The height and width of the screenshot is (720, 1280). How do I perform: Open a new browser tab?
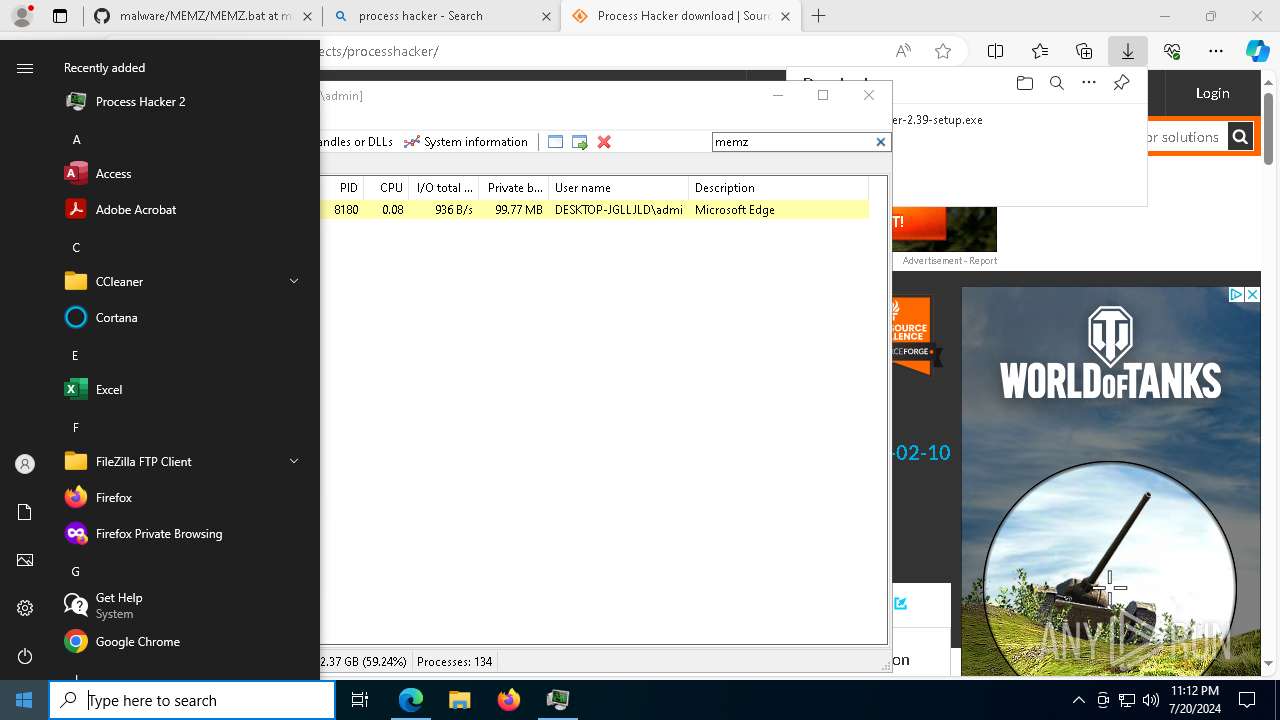[x=818, y=16]
